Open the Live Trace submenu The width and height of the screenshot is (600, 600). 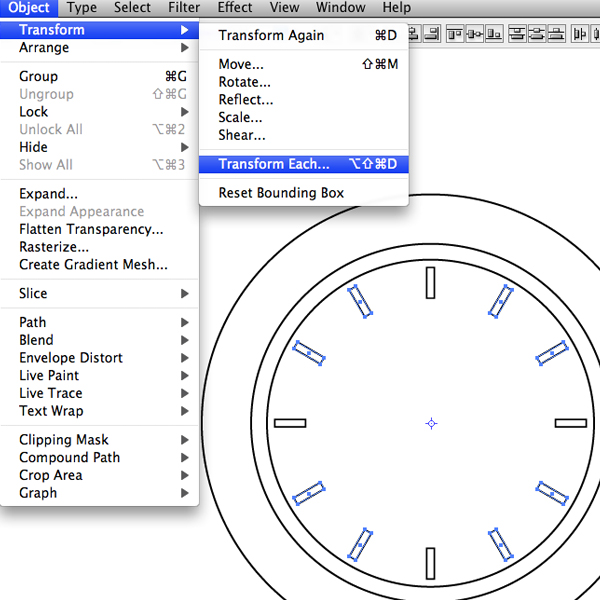click(99, 393)
